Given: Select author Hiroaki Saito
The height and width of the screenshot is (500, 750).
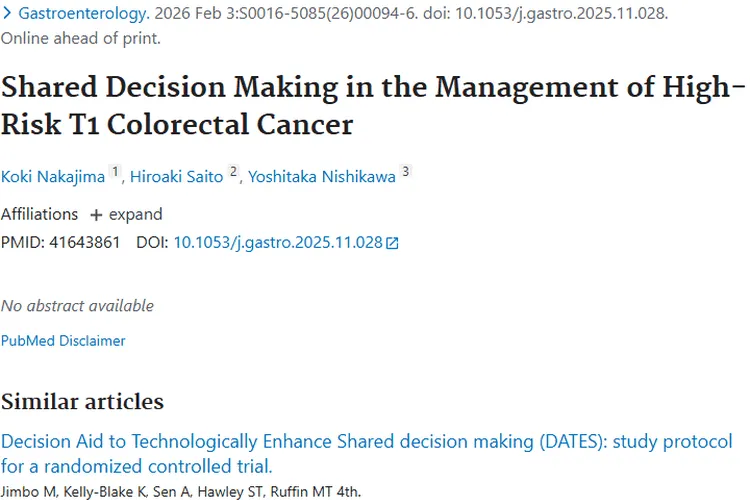Looking at the screenshot, I should click(x=178, y=177).
